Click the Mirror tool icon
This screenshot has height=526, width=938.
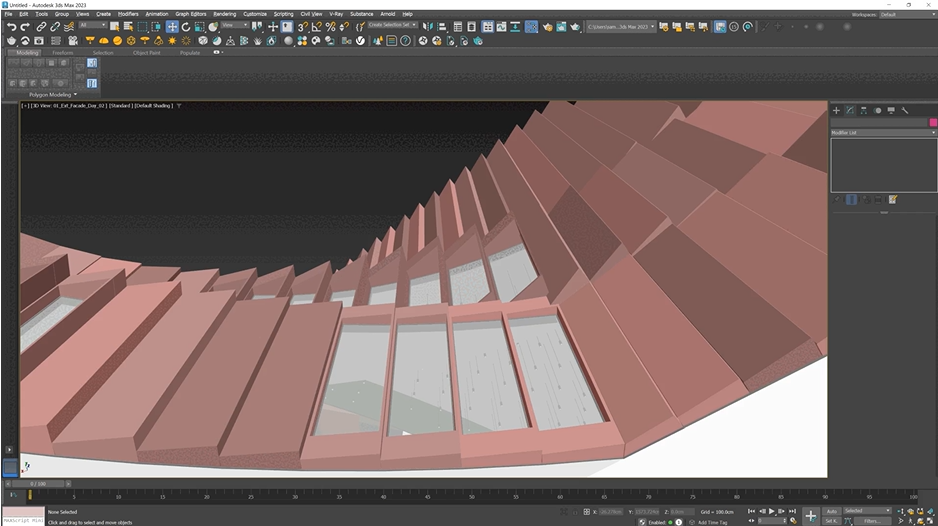(429, 27)
